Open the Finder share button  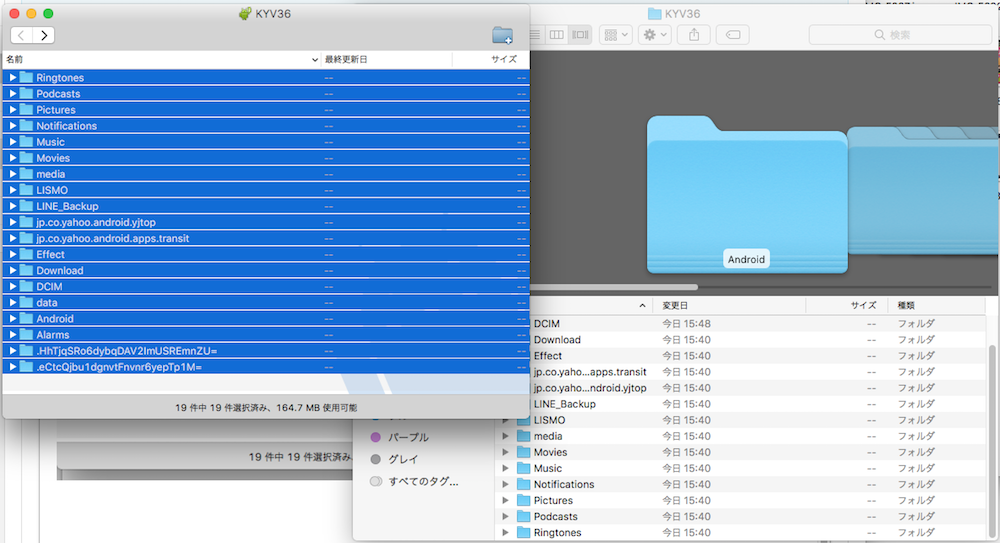pos(693,35)
